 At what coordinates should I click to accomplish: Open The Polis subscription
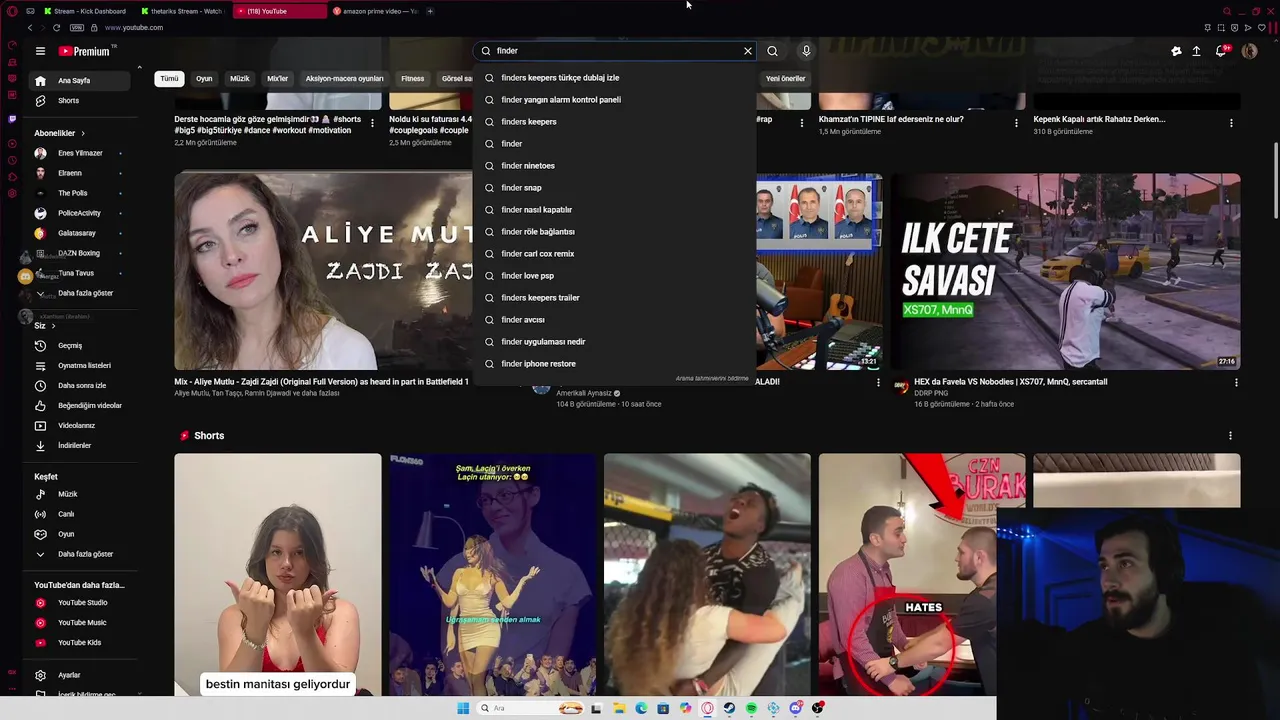(80, 193)
